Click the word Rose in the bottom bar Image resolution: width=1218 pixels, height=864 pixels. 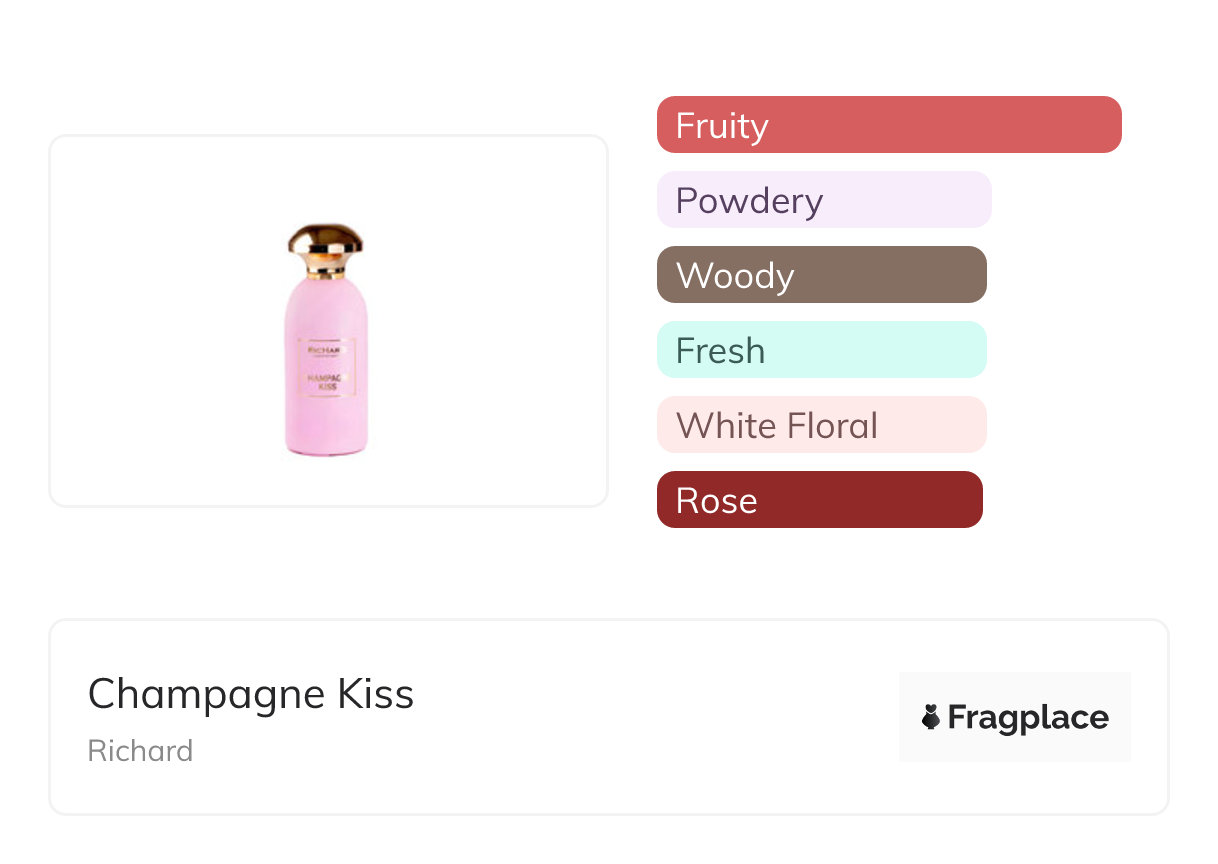point(716,501)
